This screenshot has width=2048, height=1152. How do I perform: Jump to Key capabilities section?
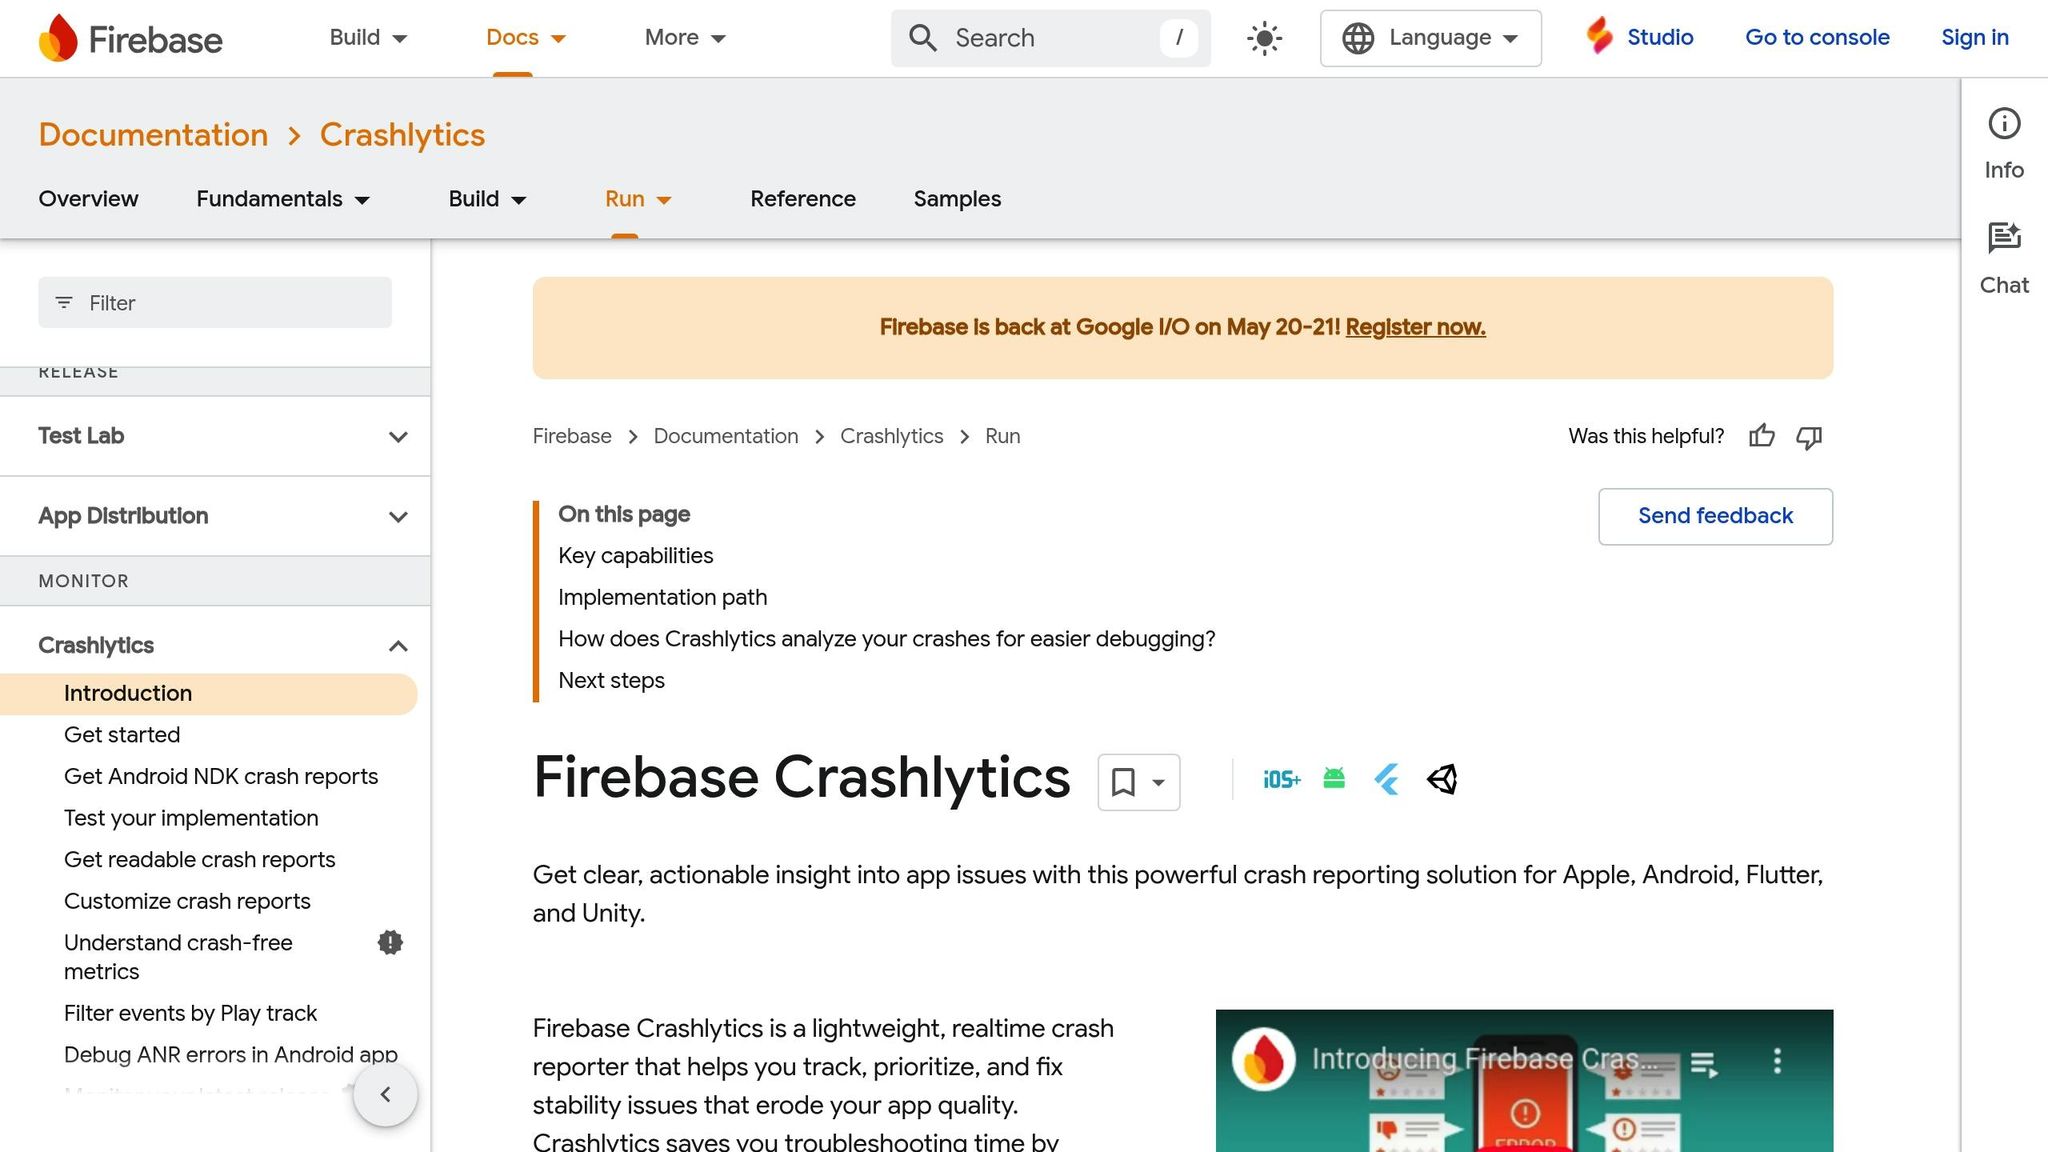tap(636, 556)
